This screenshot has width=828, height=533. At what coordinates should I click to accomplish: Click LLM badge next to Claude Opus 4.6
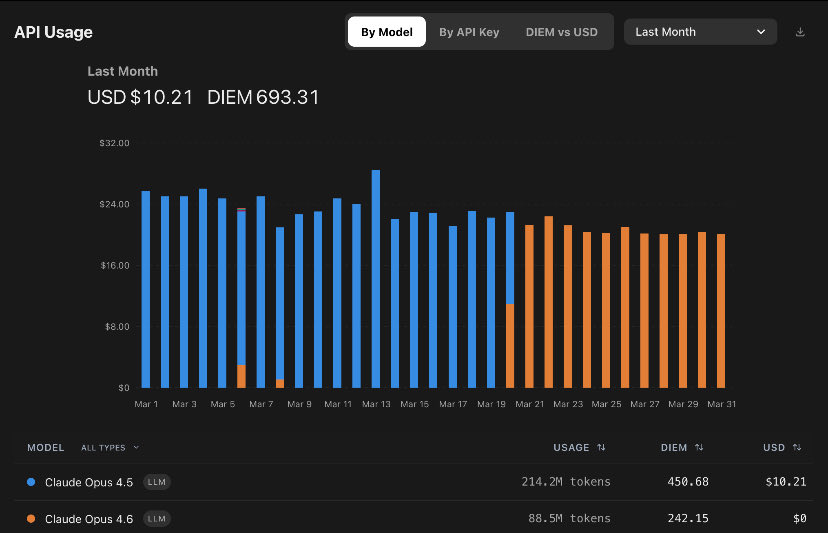pos(157,519)
